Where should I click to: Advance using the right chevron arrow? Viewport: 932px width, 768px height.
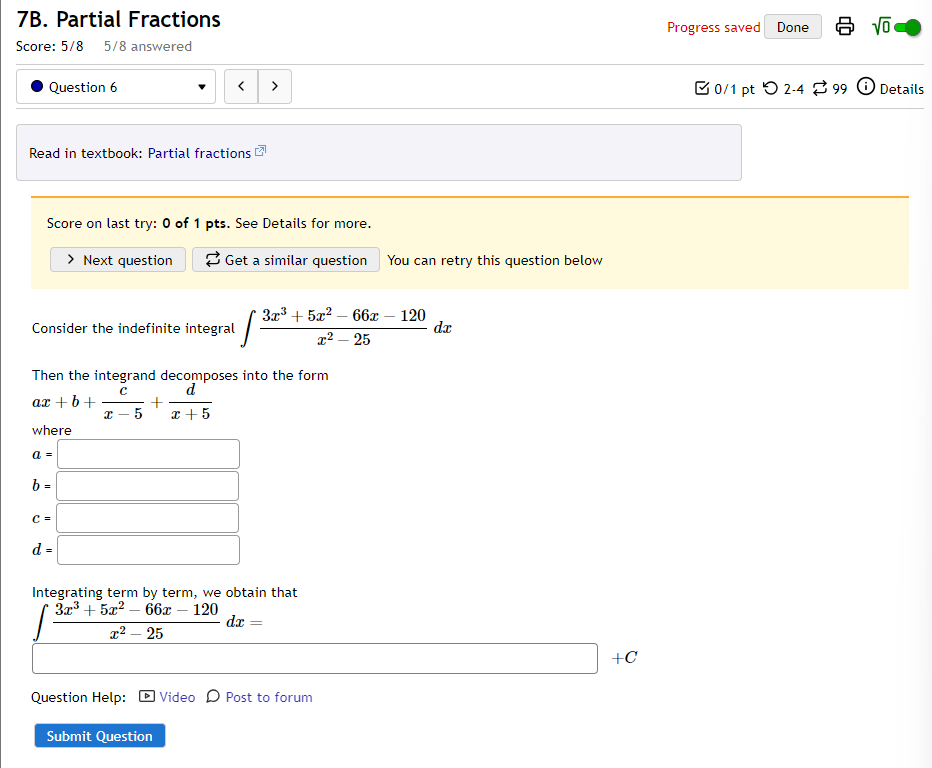[274, 87]
